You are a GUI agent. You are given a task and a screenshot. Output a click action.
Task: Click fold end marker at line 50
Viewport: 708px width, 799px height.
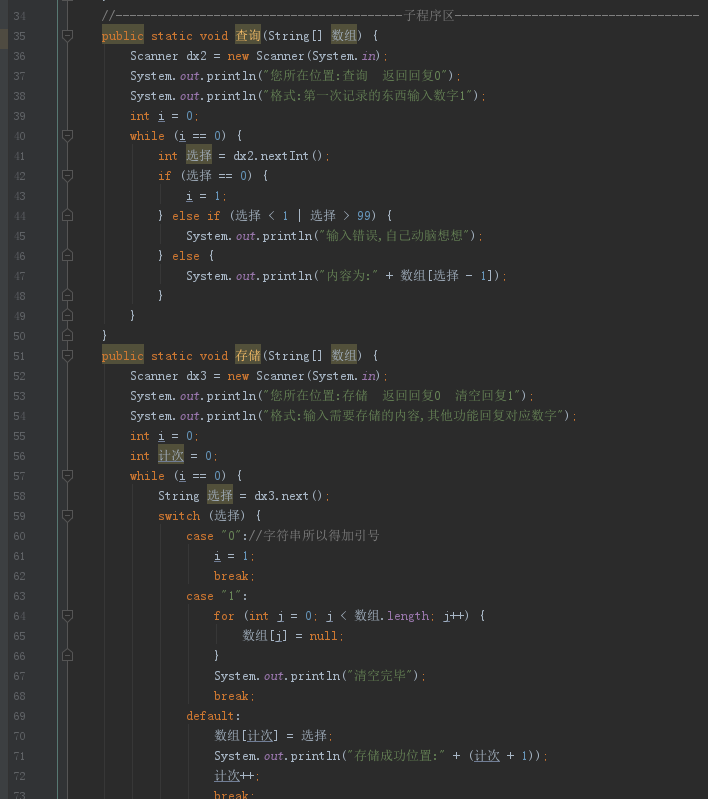[67, 336]
